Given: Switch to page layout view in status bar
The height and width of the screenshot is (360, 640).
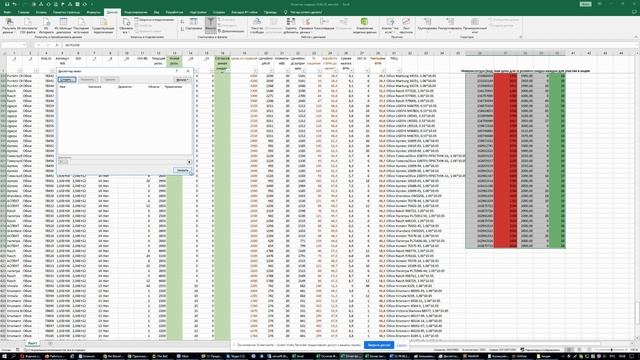Looking at the screenshot, I should (578, 350).
